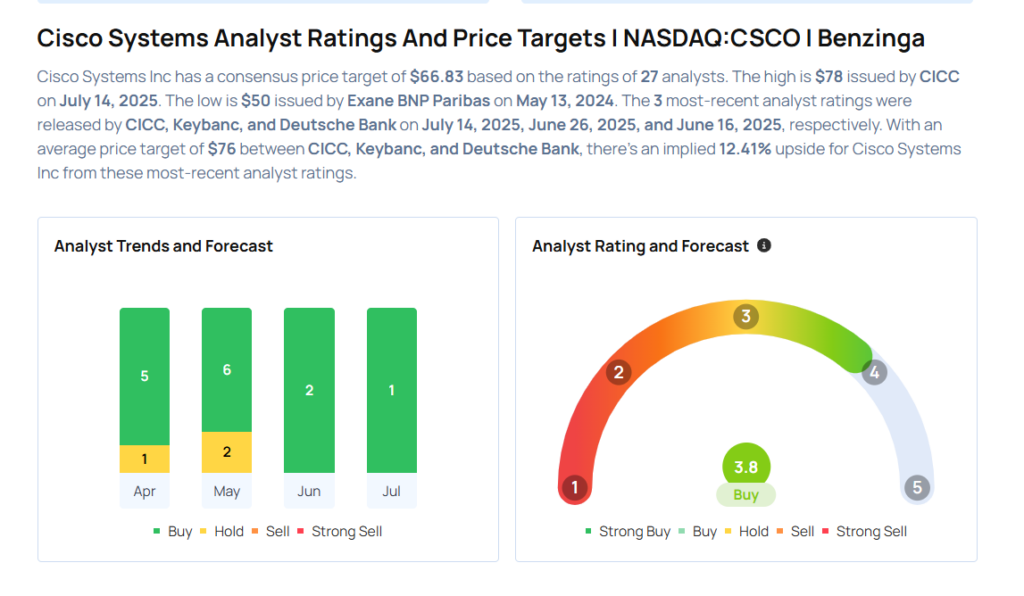Toggle Buy series in the Trends legend

[x=172, y=531]
